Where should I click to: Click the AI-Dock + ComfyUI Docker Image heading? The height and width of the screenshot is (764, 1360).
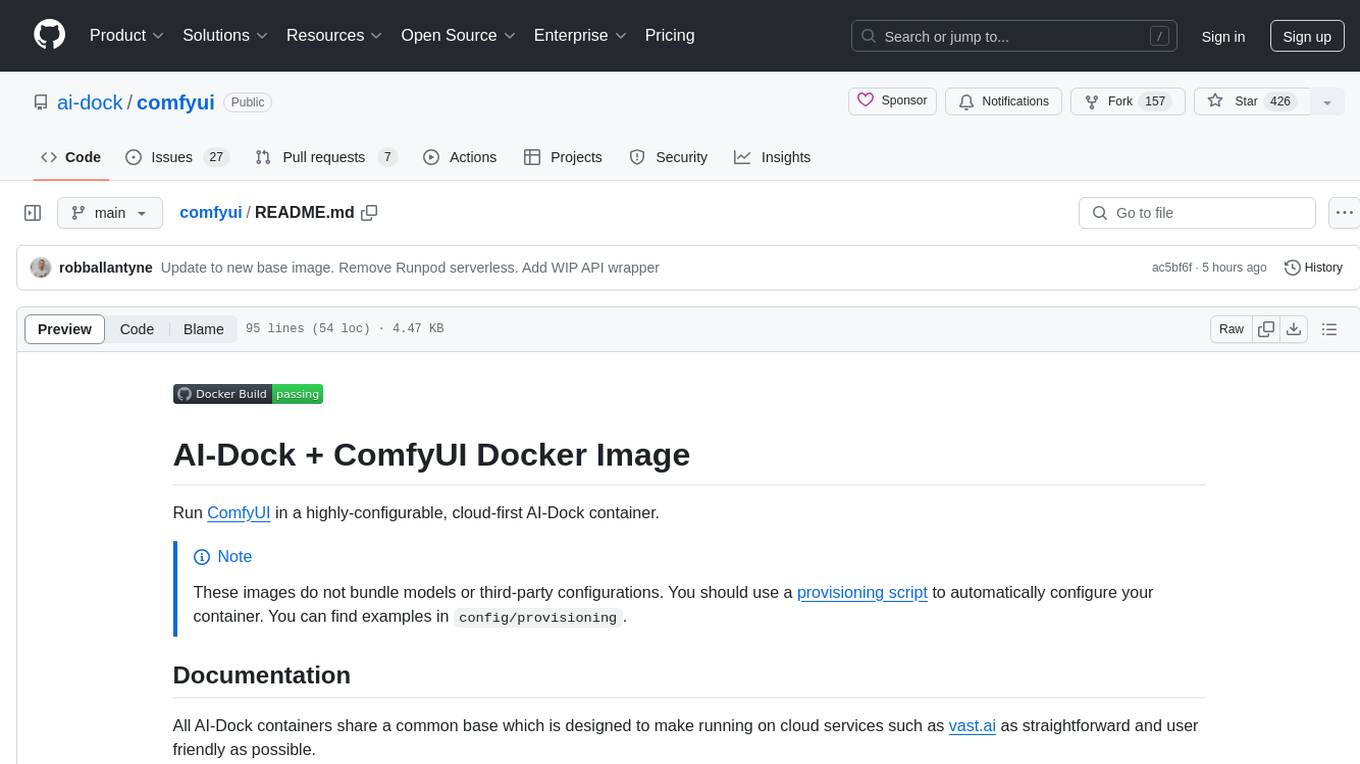[x=432, y=454]
